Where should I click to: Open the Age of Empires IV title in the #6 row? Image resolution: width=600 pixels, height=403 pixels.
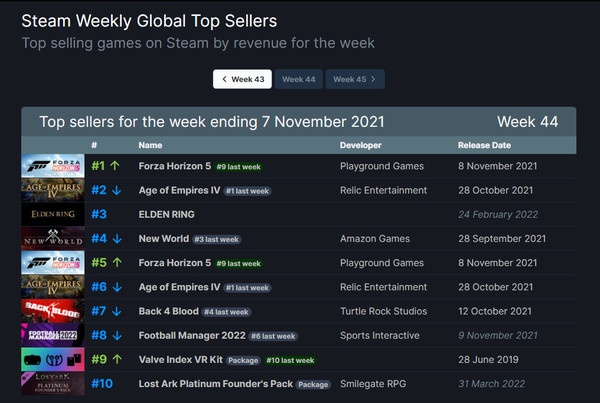click(179, 287)
